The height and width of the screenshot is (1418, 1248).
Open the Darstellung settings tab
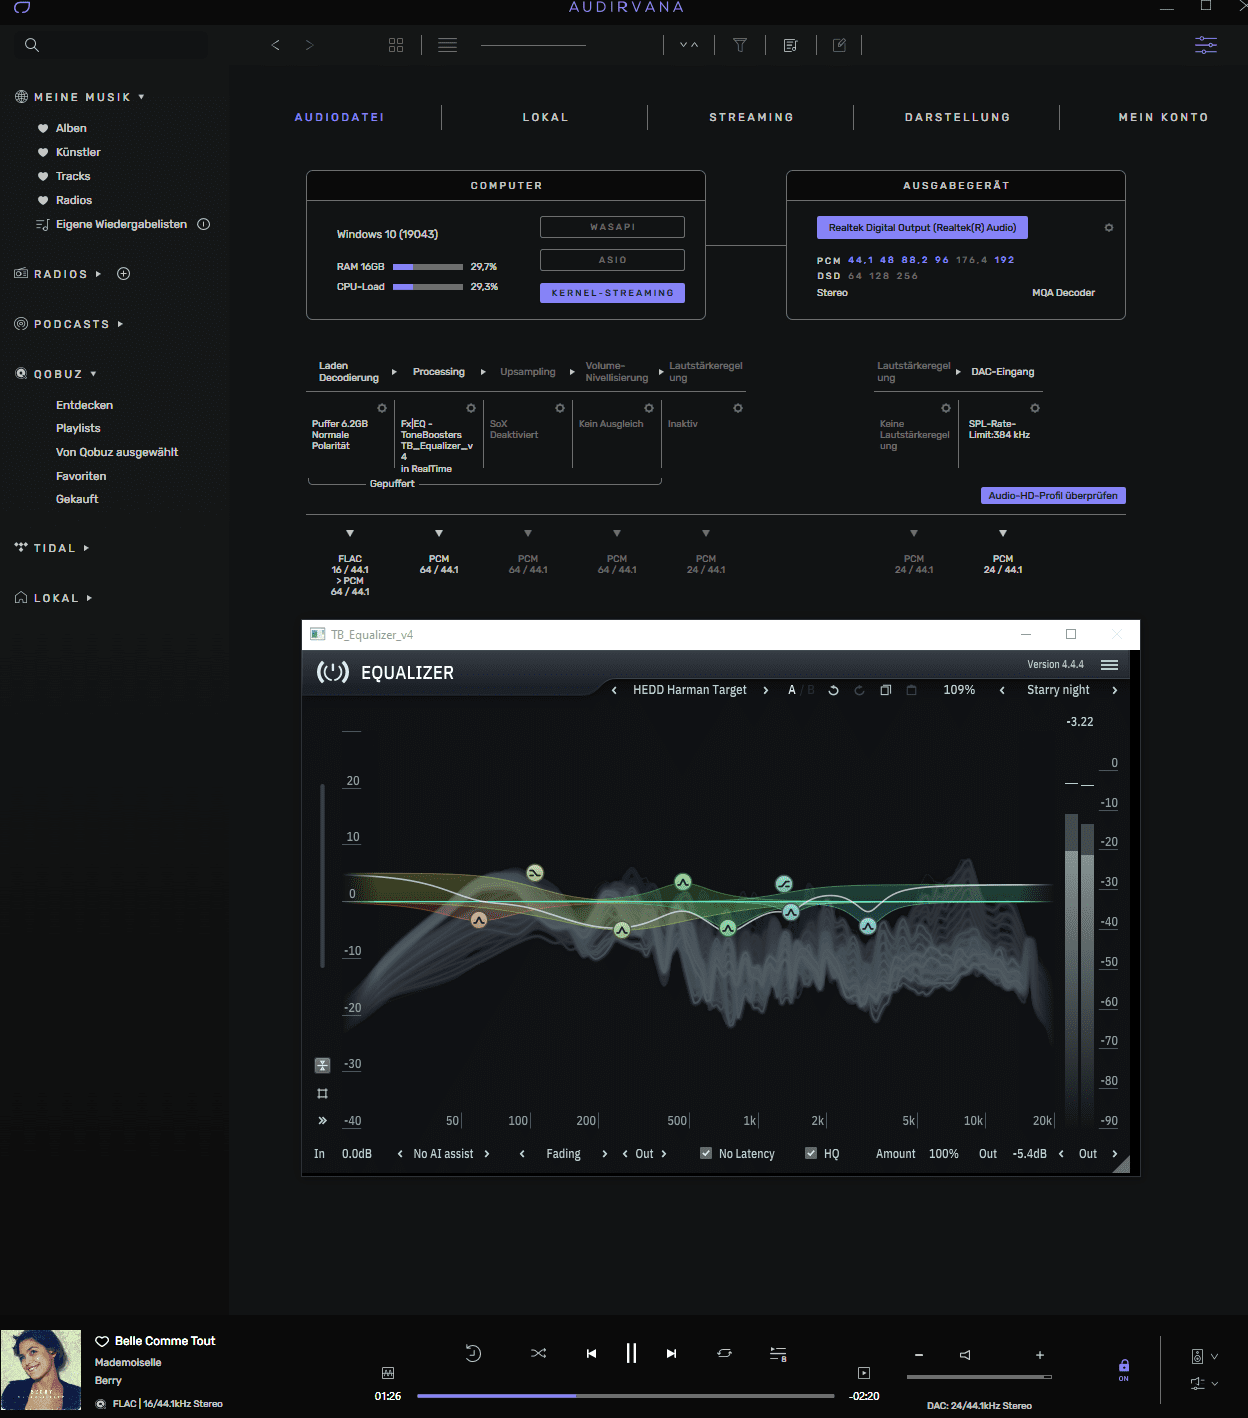tap(957, 117)
